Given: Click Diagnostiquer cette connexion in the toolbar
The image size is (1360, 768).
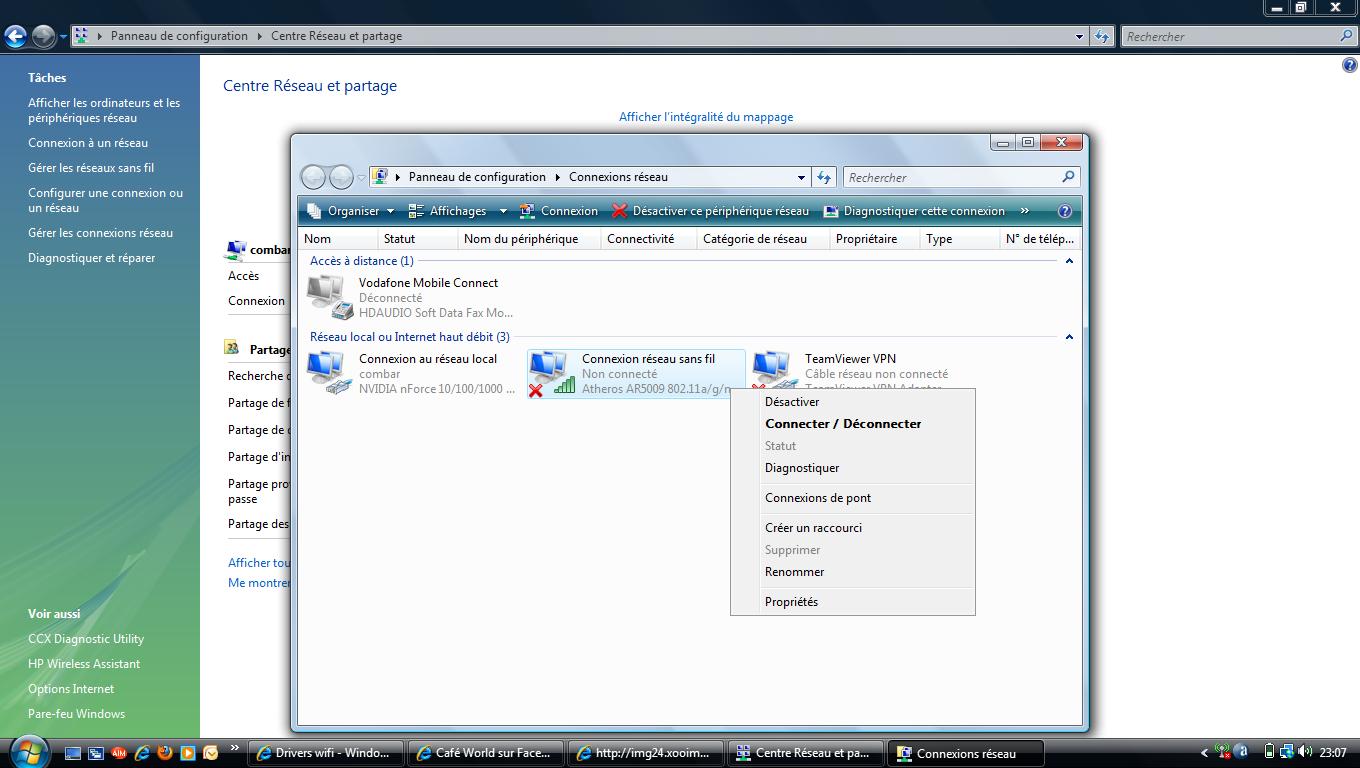Looking at the screenshot, I should click(914, 211).
